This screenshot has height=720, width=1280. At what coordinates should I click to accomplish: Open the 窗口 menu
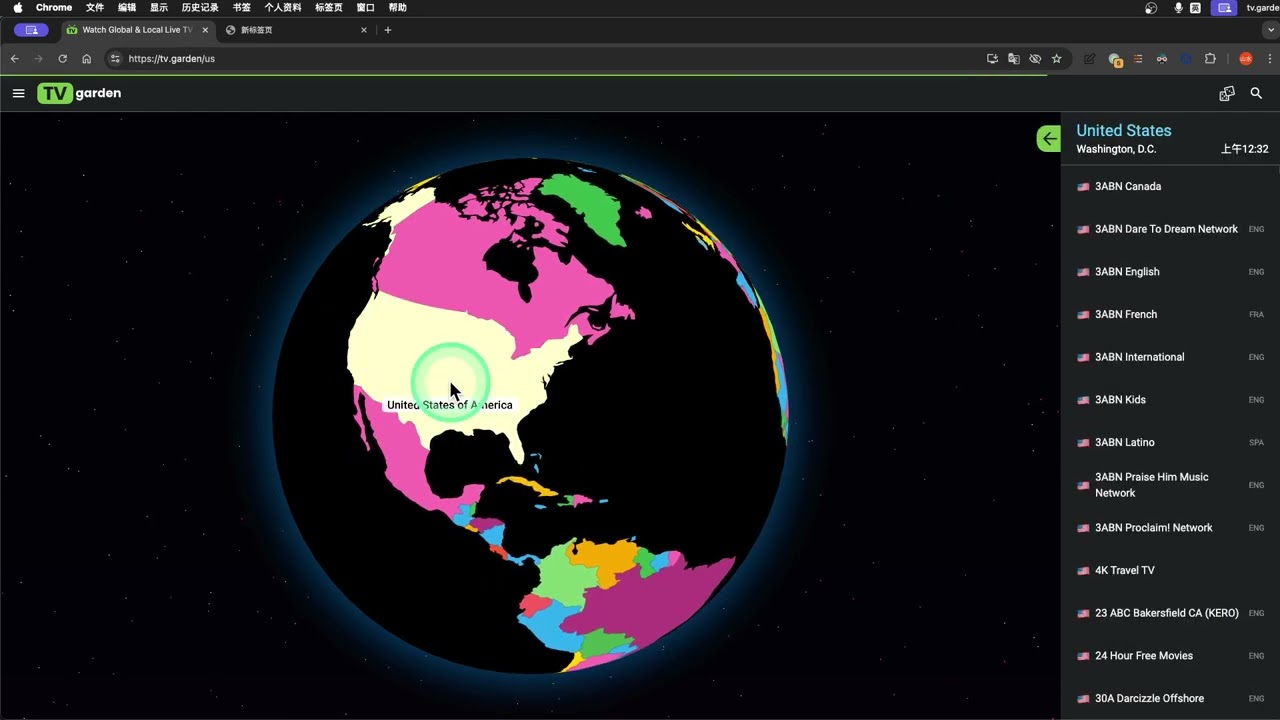coord(366,7)
